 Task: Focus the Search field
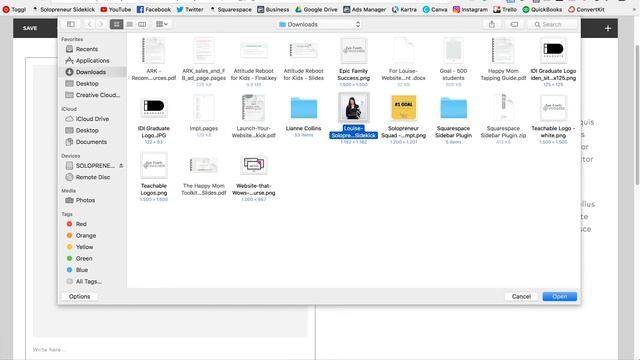[553, 24]
